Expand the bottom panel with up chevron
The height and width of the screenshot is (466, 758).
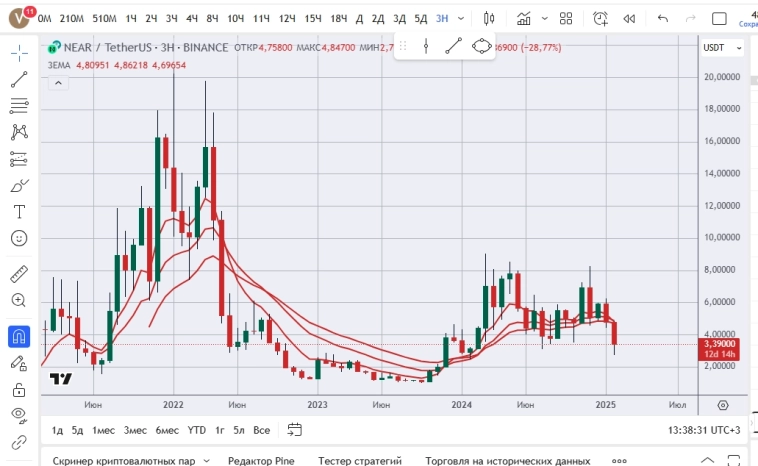pos(707,460)
